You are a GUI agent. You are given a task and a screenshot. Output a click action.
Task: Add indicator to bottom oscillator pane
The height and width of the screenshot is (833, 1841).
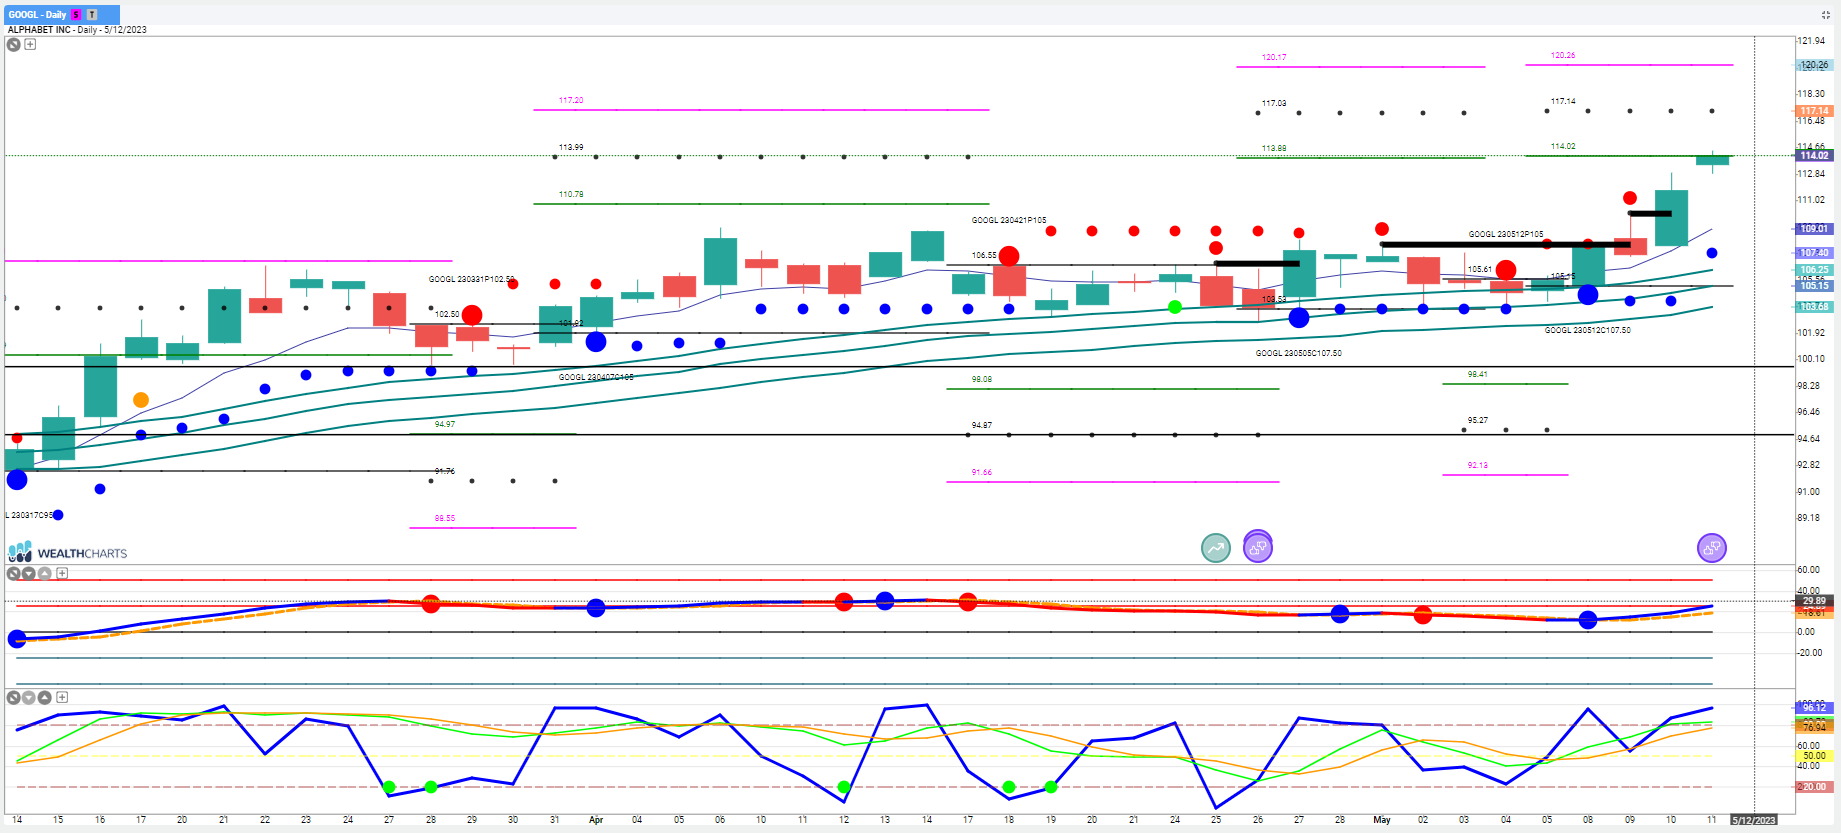[x=62, y=697]
